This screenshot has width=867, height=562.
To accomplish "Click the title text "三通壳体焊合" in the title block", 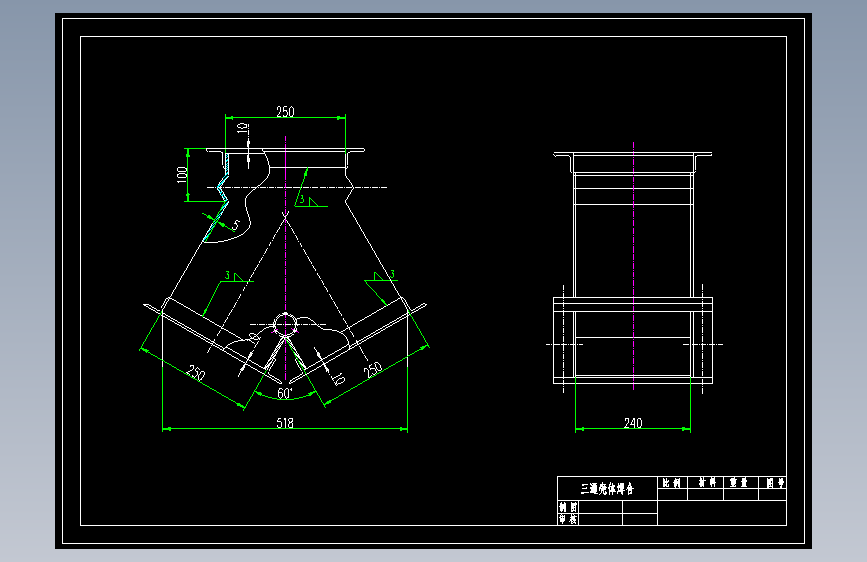I will coord(607,488).
